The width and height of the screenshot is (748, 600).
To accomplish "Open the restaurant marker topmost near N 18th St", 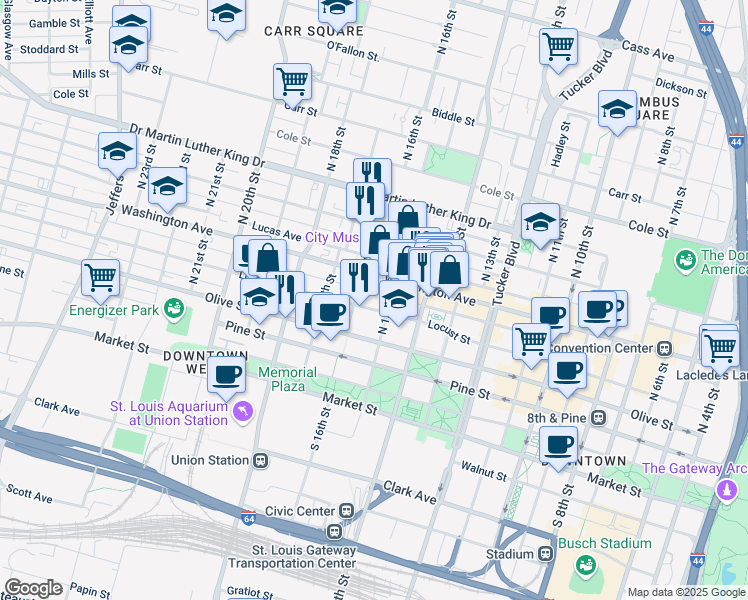I will pos(373,171).
